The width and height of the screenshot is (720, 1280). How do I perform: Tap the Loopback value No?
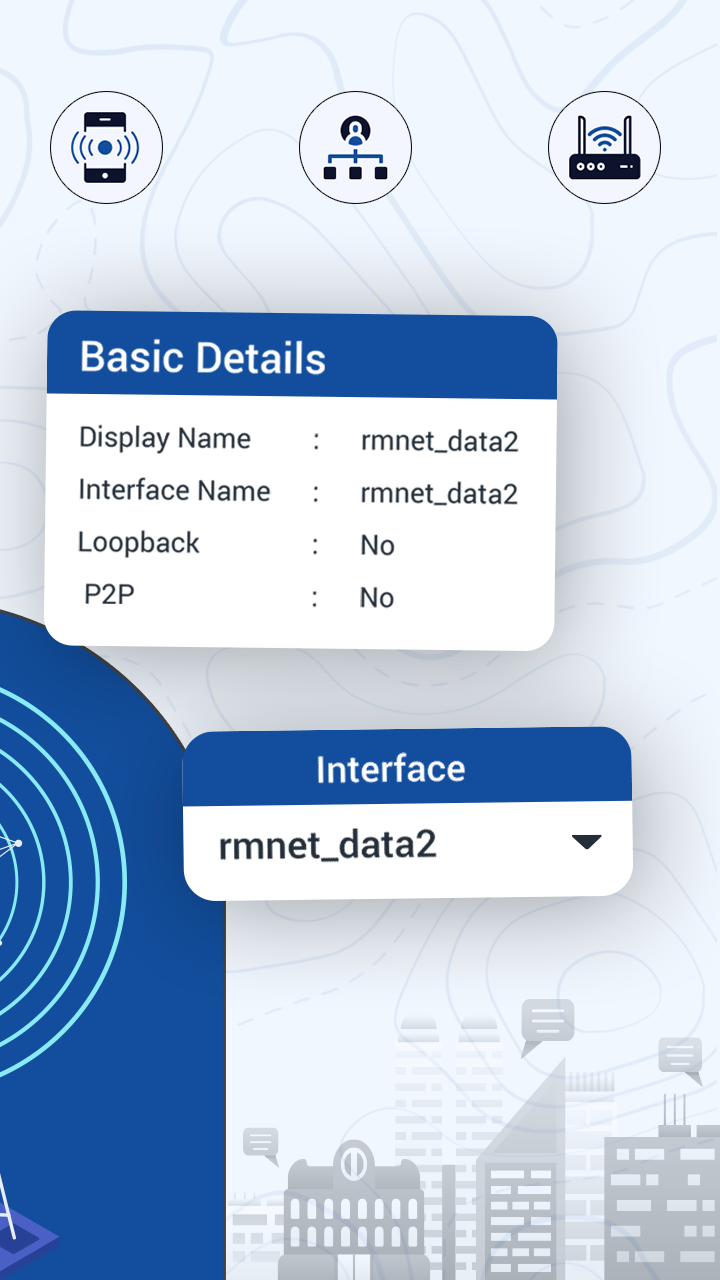377,545
